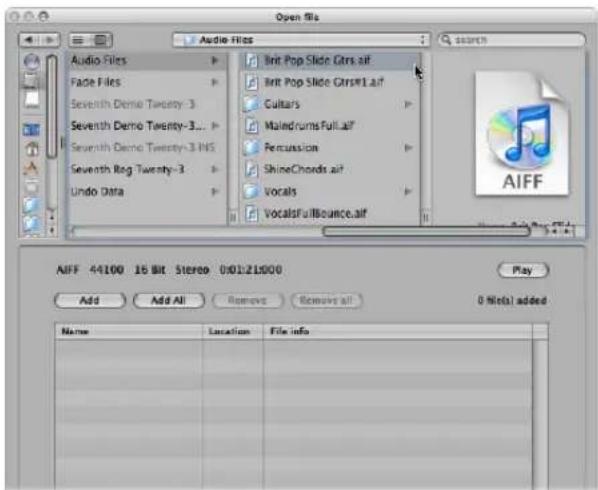
Task: Click the Remove all button
Action: pyautogui.click(x=326, y=300)
